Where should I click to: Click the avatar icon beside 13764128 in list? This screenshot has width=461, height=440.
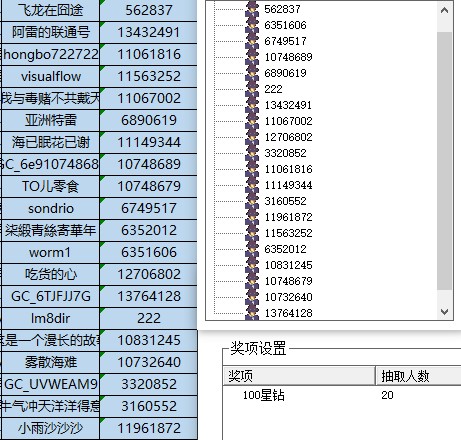coord(252,313)
